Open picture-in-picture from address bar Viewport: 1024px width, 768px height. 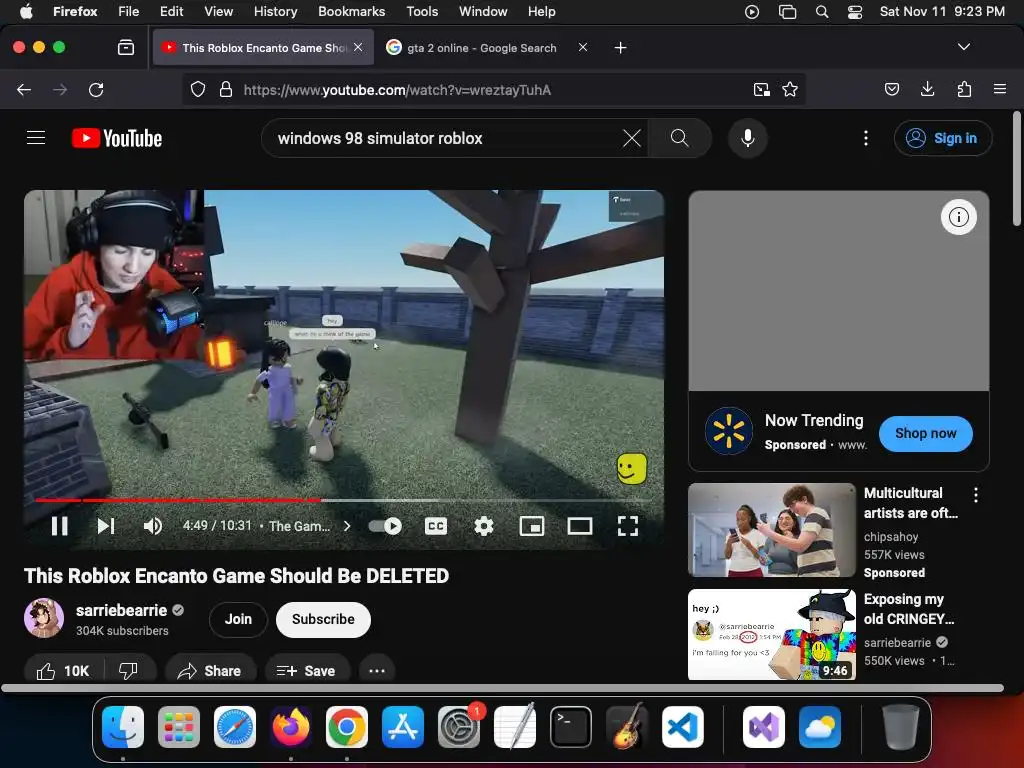(761, 89)
